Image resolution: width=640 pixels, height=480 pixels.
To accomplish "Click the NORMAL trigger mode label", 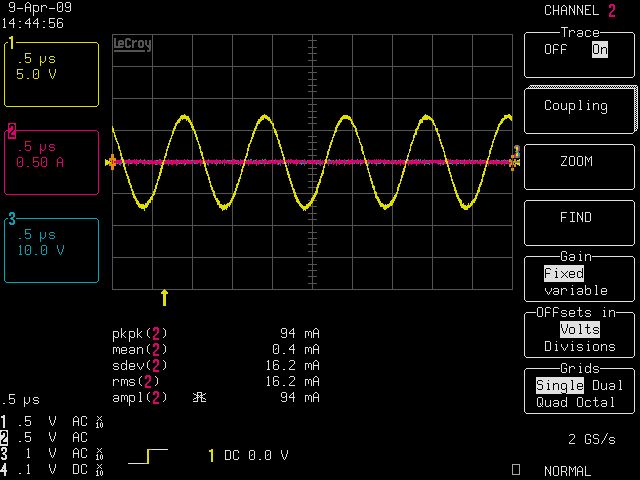I will (567, 471).
